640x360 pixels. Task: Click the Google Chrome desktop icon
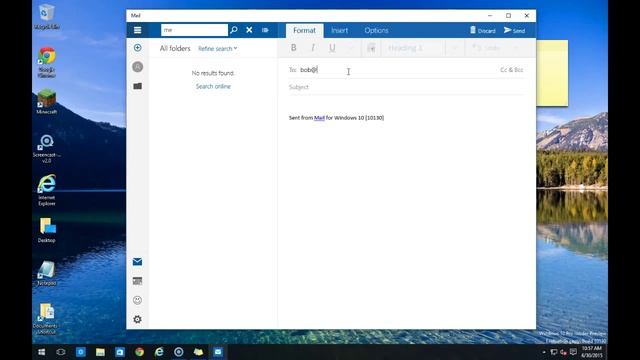click(x=47, y=62)
